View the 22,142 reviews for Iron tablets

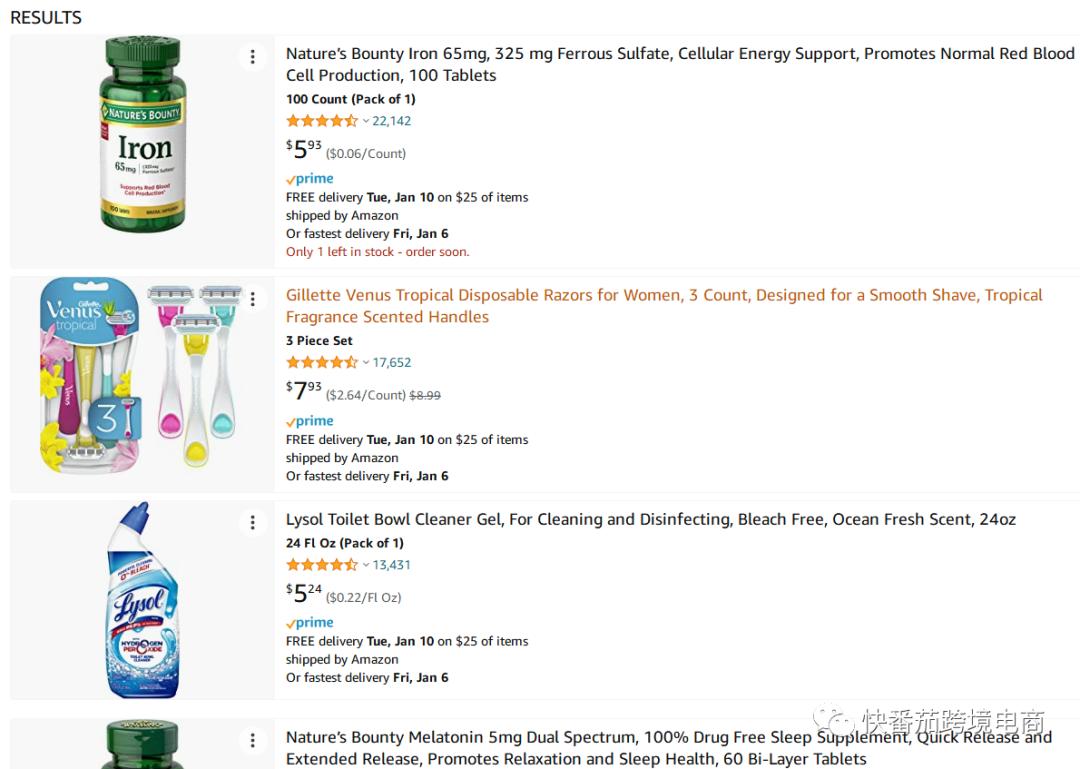392,121
